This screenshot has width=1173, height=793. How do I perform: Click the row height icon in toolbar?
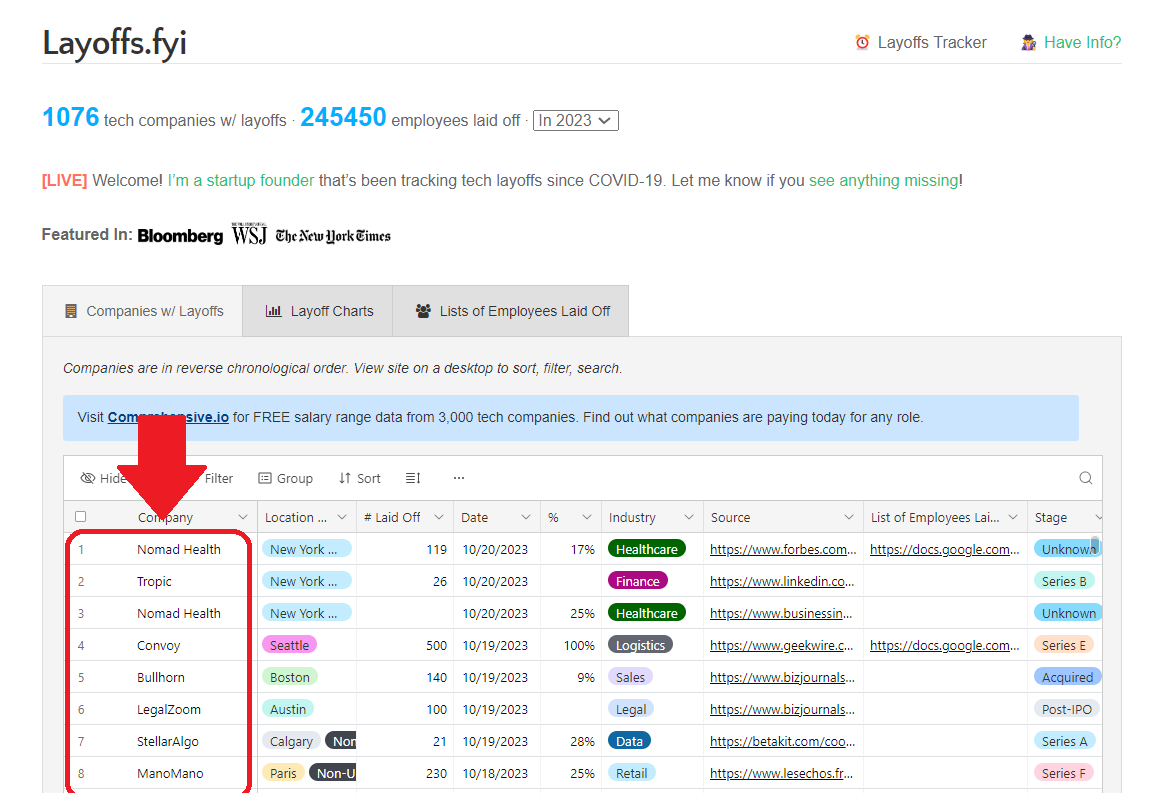tap(413, 478)
